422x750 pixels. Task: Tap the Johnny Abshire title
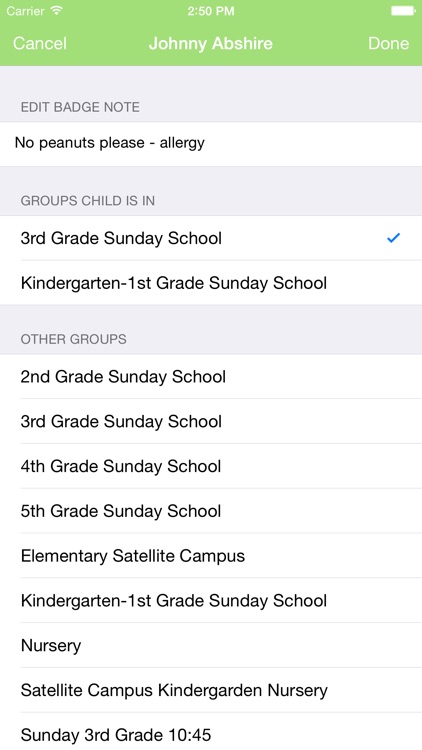(211, 44)
